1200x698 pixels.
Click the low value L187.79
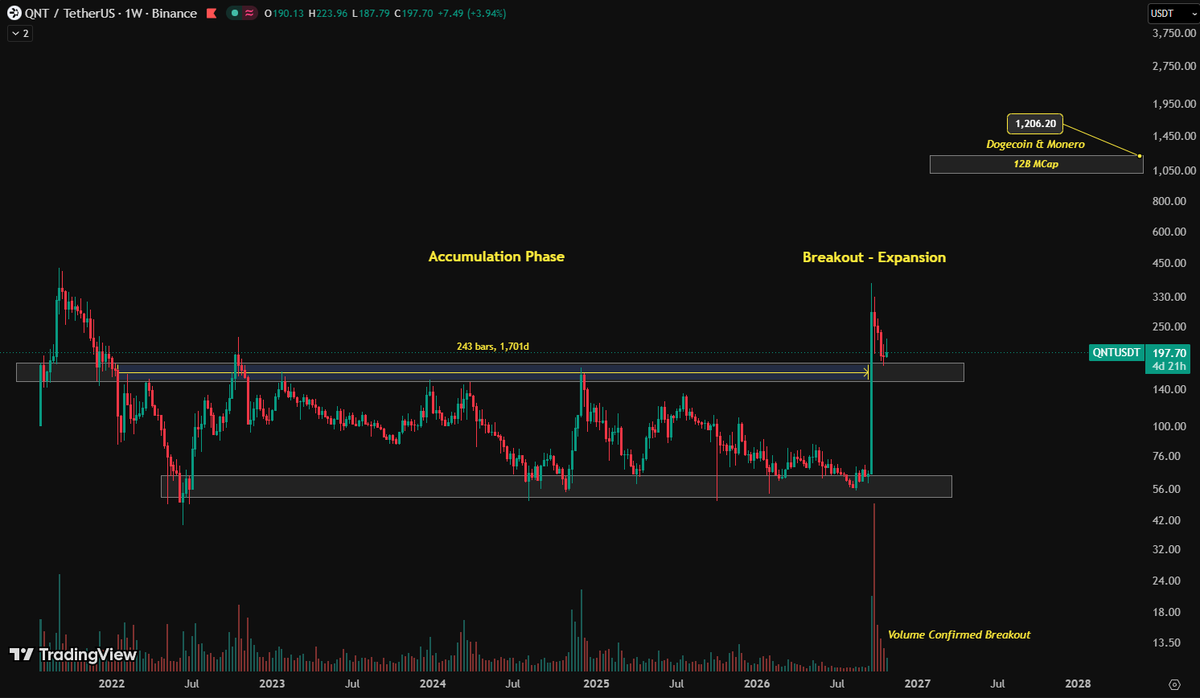point(371,13)
